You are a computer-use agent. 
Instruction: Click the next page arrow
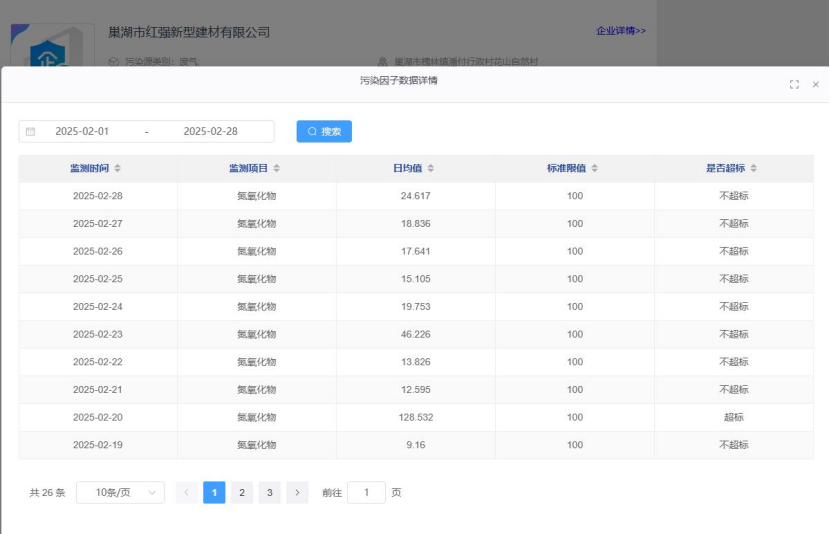click(297, 492)
